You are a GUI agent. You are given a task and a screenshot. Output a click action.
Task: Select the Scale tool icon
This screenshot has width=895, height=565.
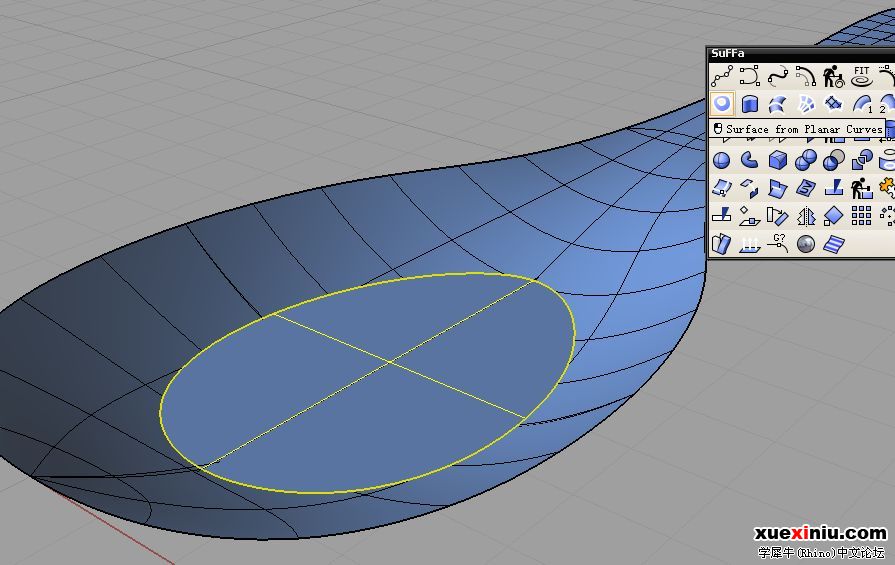[833, 216]
